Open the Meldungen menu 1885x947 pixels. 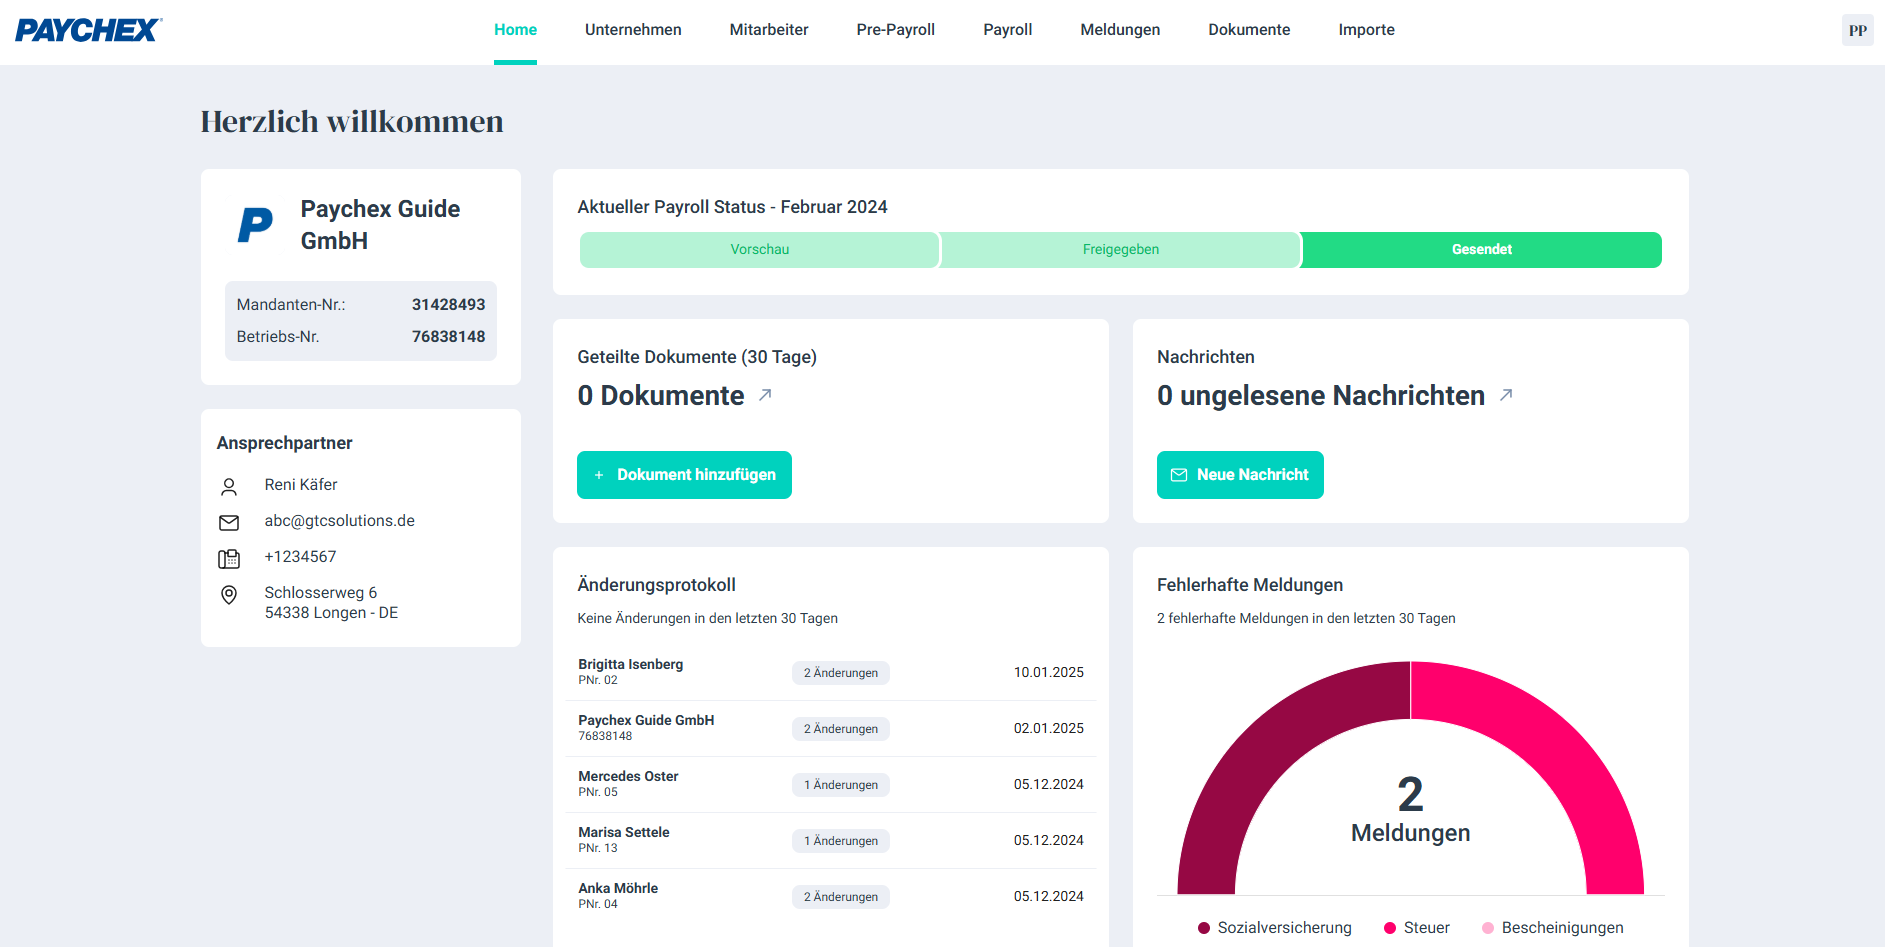click(1120, 30)
